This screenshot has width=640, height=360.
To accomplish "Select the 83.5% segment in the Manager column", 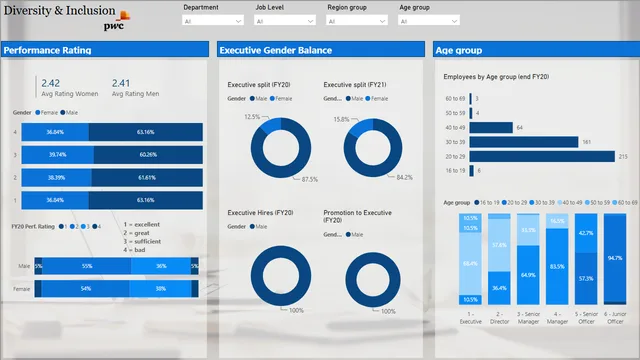I will pyautogui.click(x=557, y=267).
